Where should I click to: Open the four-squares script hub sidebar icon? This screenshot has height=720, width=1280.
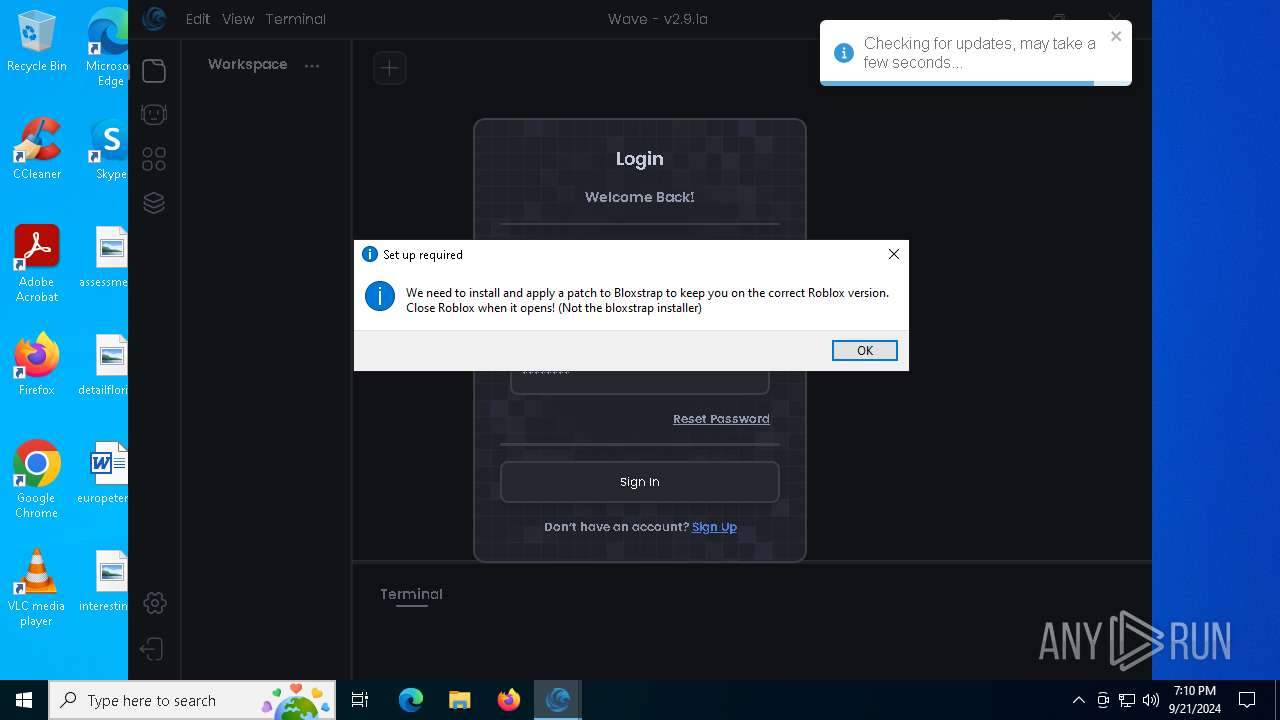coord(154,159)
